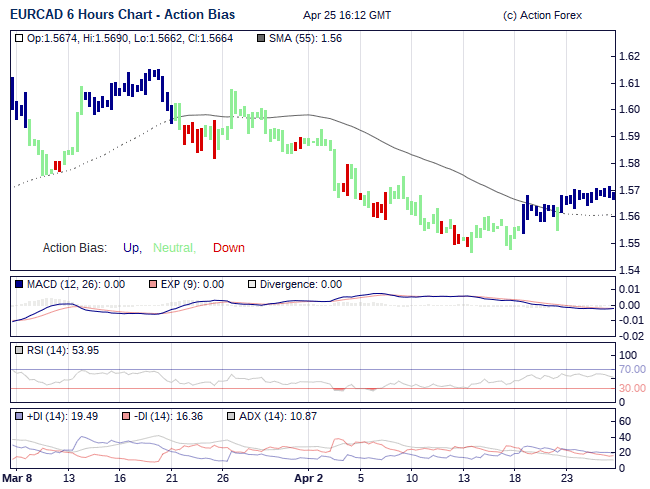This screenshot has height=489, width=650.
Task: Click the Divergence: 0.00 label
Action: (301, 284)
